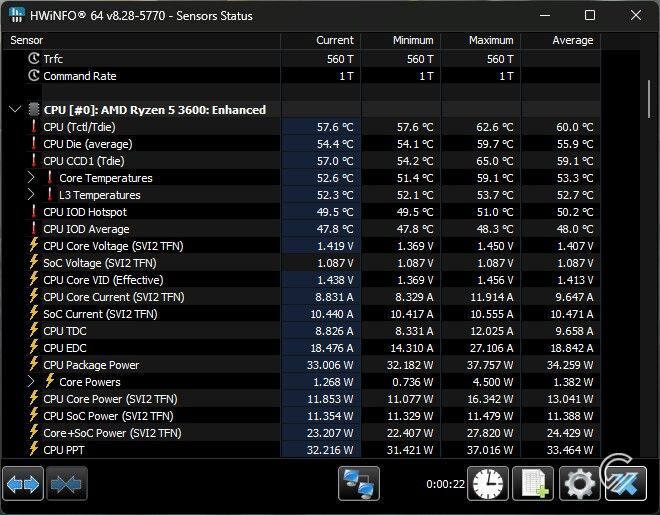The height and width of the screenshot is (515, 660).
Task: Click the clock icon beside Command Rate
Action: (34, 76)
